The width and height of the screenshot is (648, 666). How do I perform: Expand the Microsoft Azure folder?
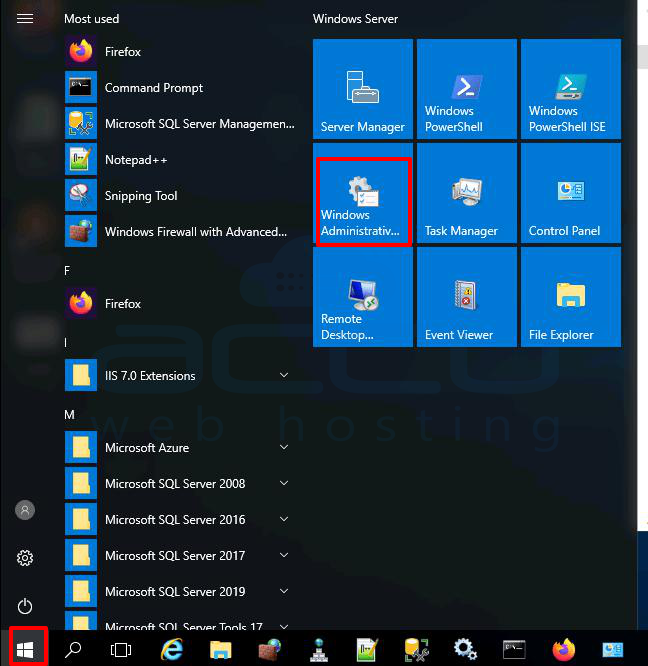(180, 448)
